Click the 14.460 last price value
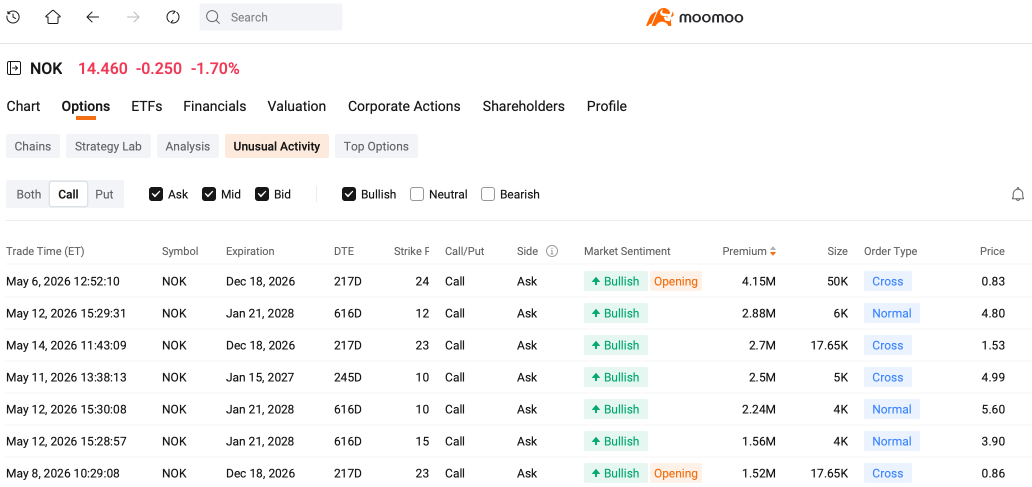The width and height of the screenshot is (1032, 487). coord(103,68)
